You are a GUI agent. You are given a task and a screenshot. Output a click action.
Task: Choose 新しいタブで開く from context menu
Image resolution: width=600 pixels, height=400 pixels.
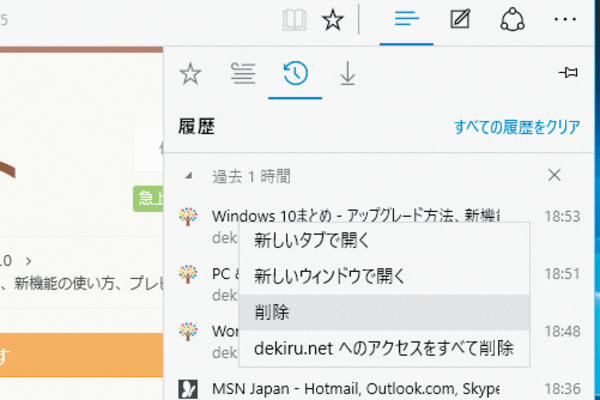384,240
